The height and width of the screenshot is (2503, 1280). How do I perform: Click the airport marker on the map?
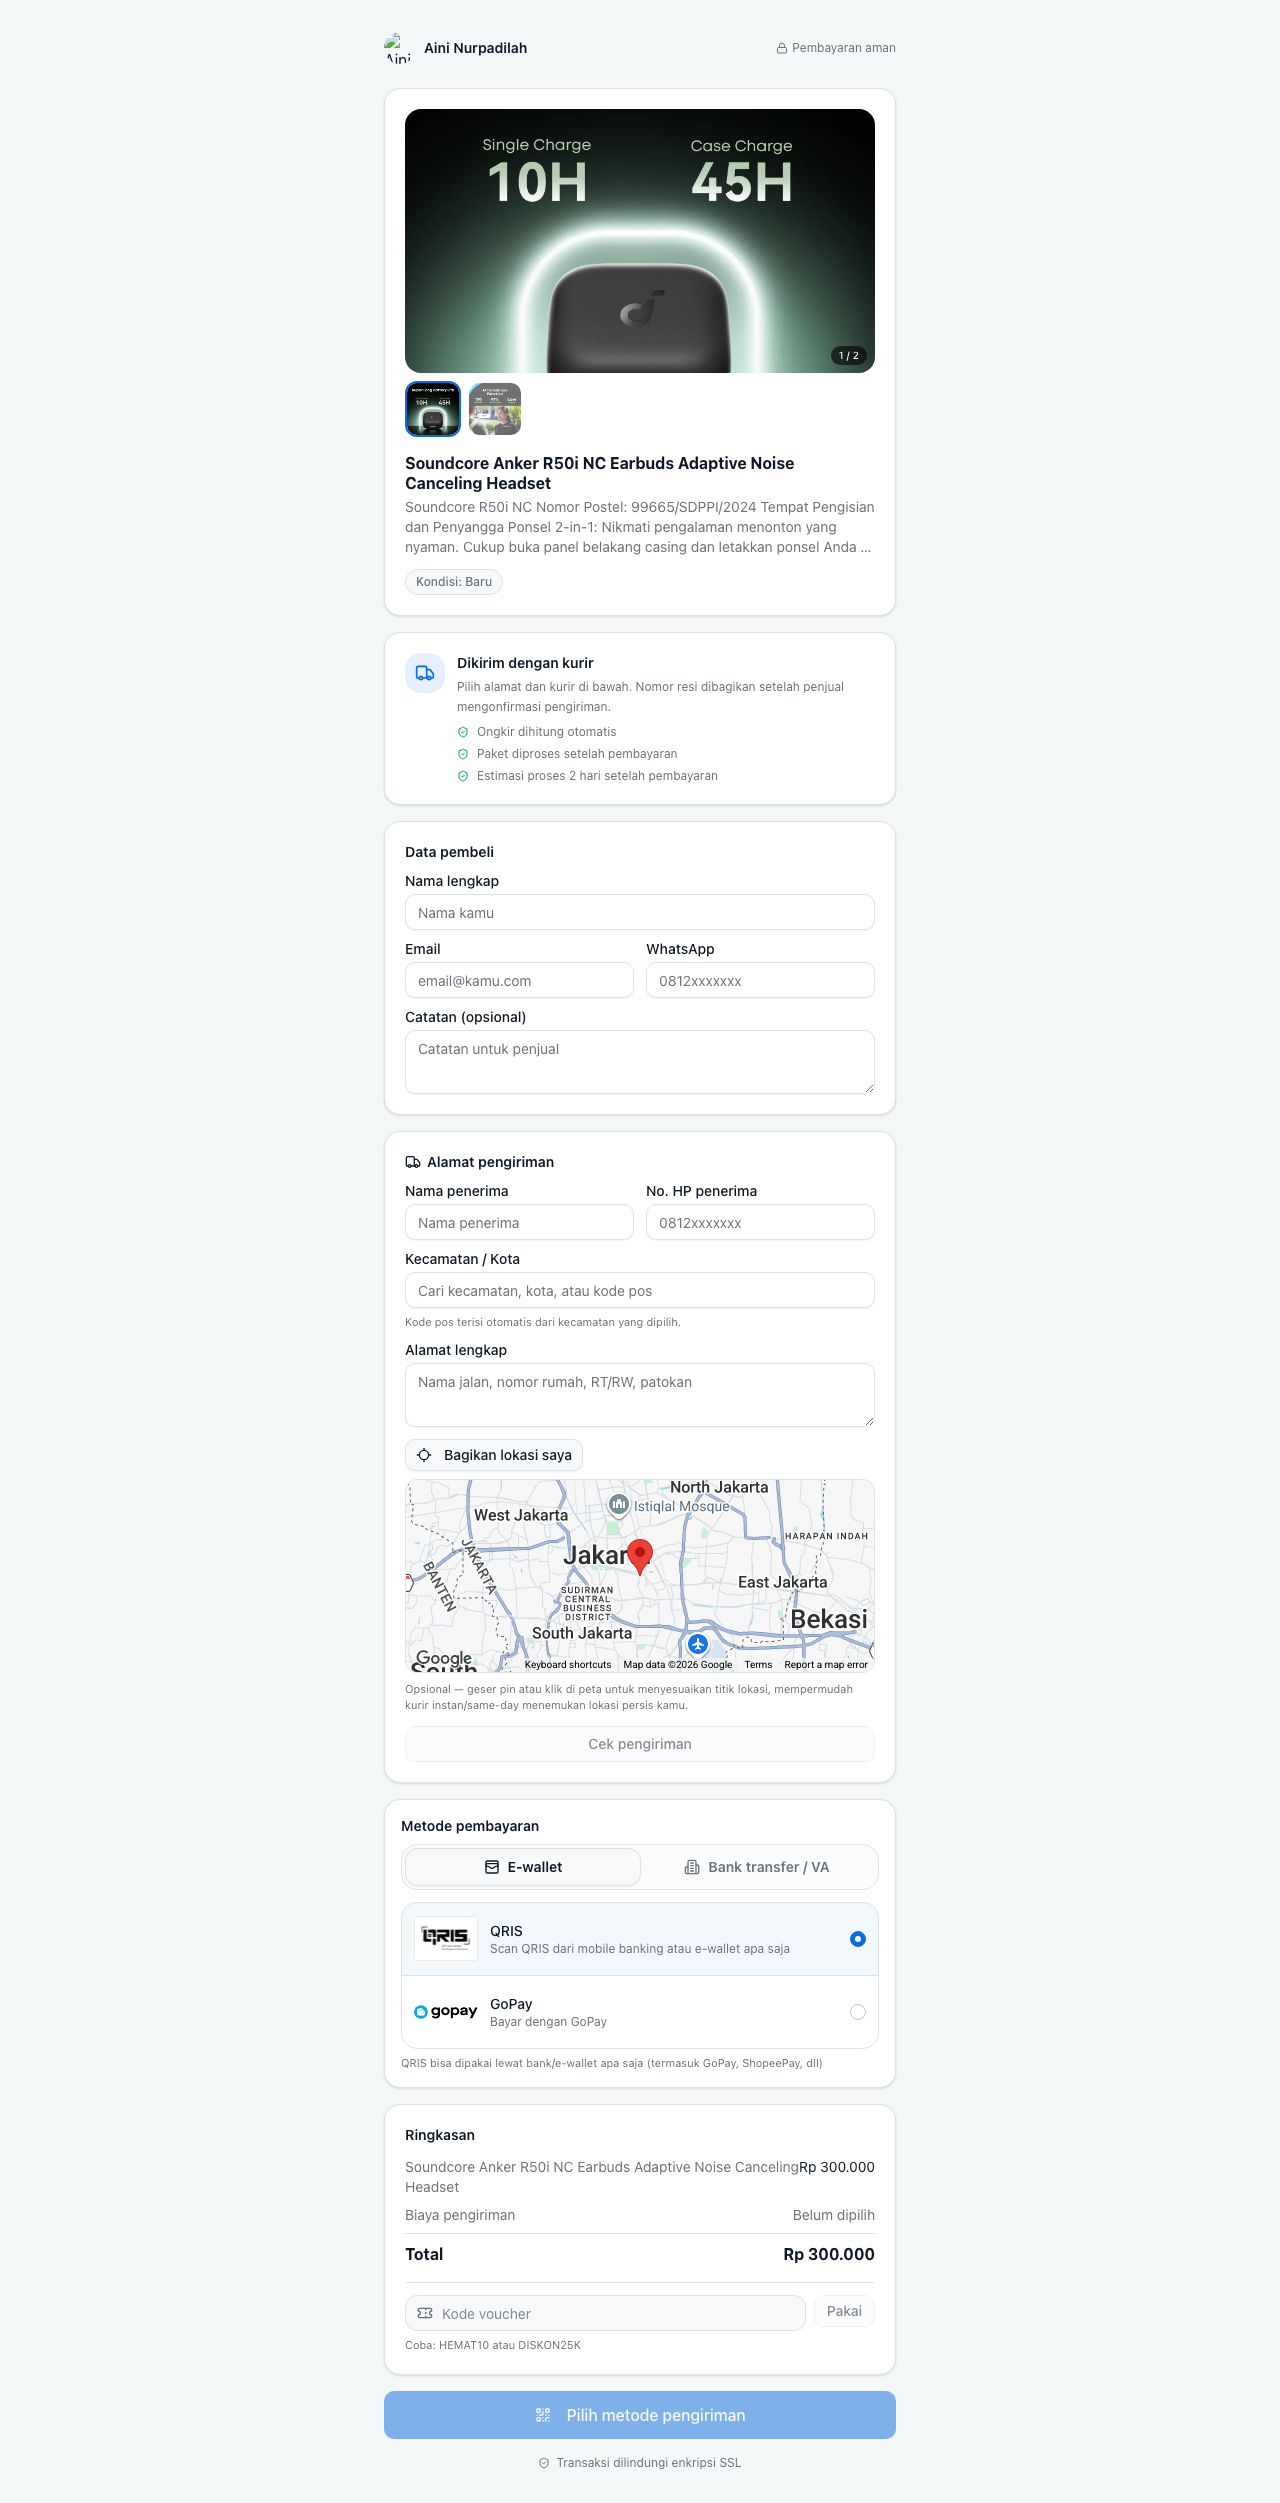(698, 1644)
